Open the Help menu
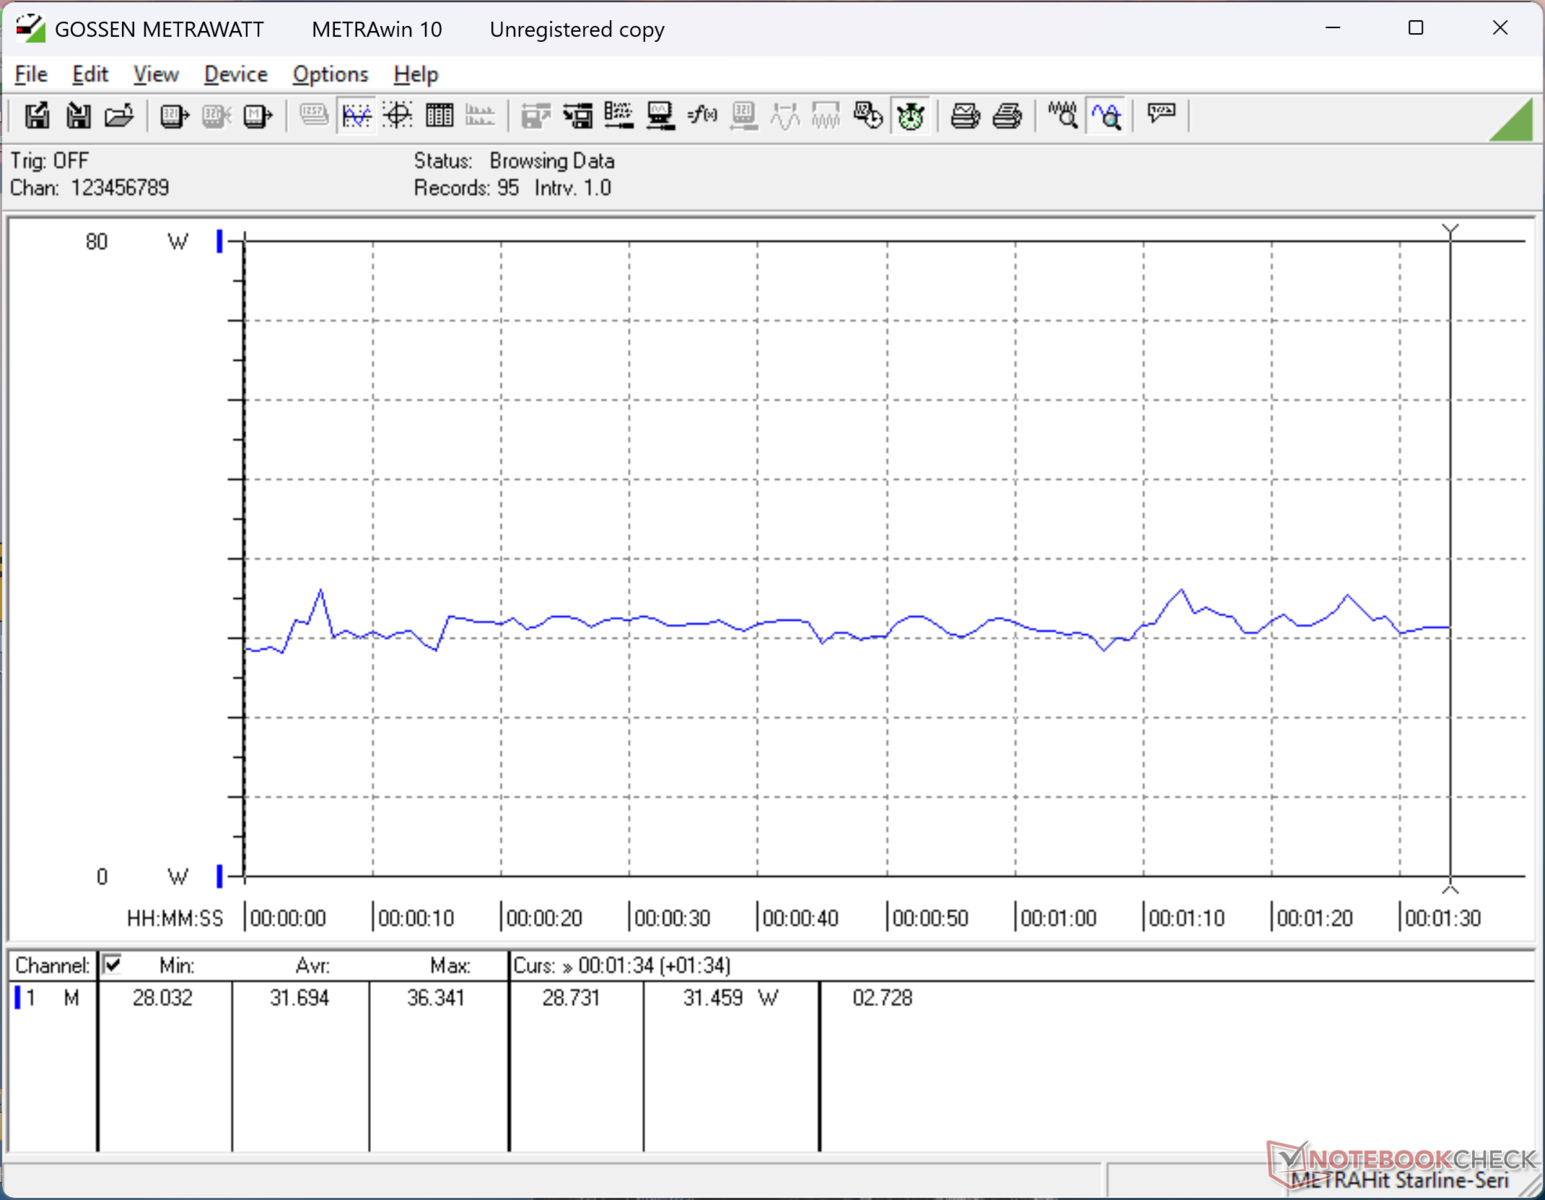Screen dimensions: 1545x1200 [415, 74]
